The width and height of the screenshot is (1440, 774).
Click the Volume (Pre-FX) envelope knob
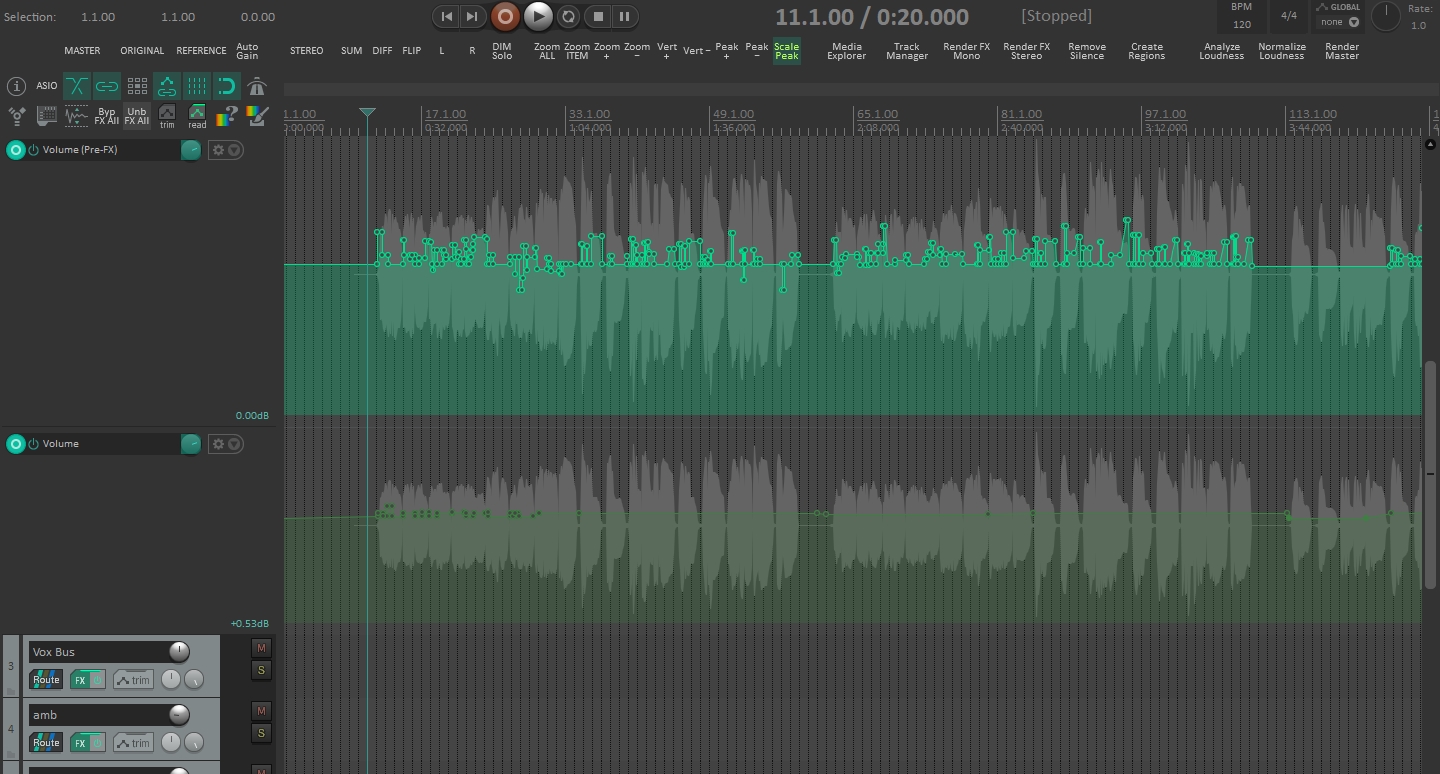190,150
